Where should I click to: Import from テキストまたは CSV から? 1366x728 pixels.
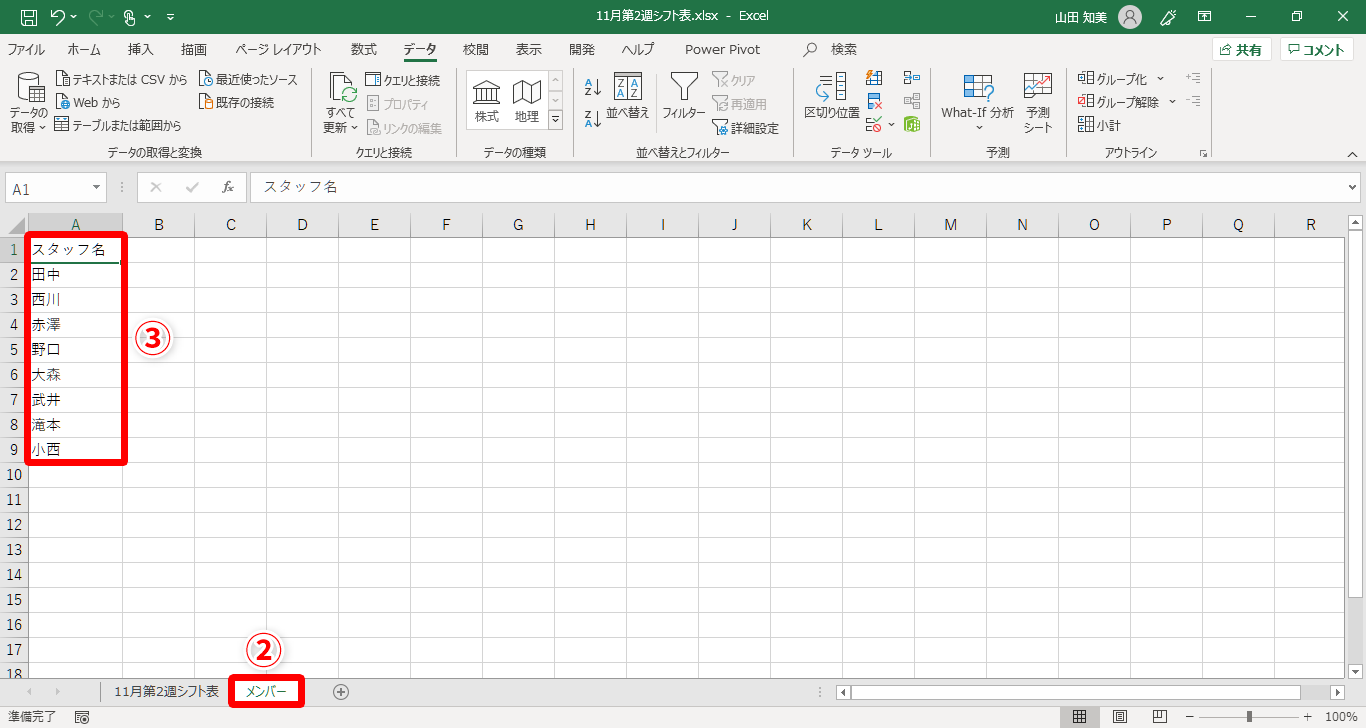pos(121,79)
